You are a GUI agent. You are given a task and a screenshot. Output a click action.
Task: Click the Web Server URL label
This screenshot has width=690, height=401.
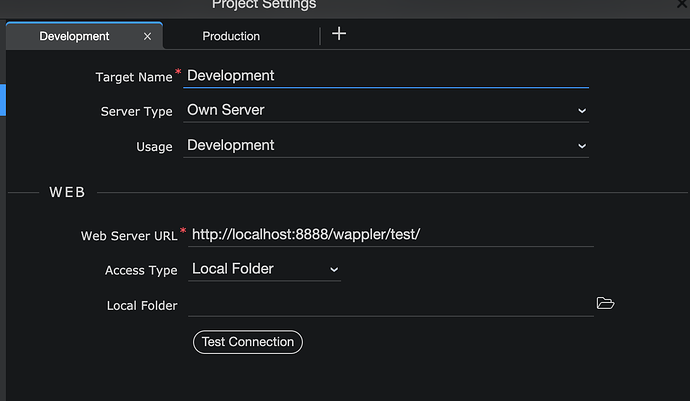pos(129,236)
